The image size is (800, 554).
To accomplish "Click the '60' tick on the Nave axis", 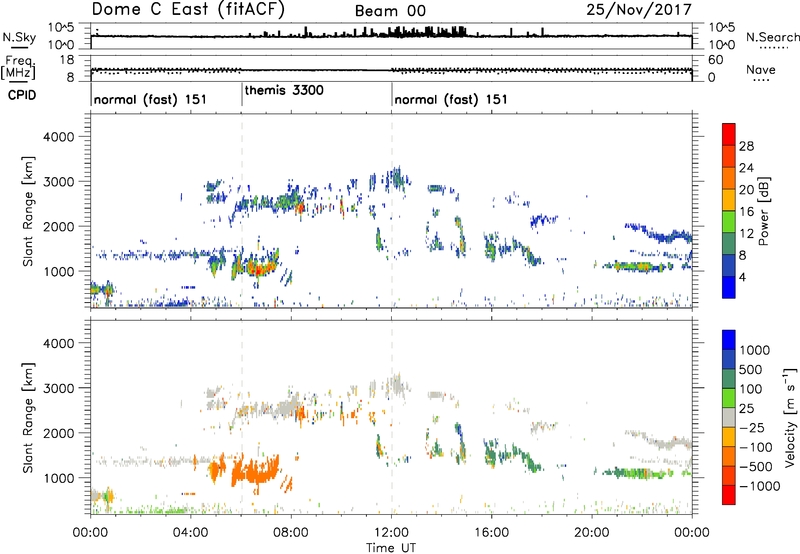I will (715, 60).
